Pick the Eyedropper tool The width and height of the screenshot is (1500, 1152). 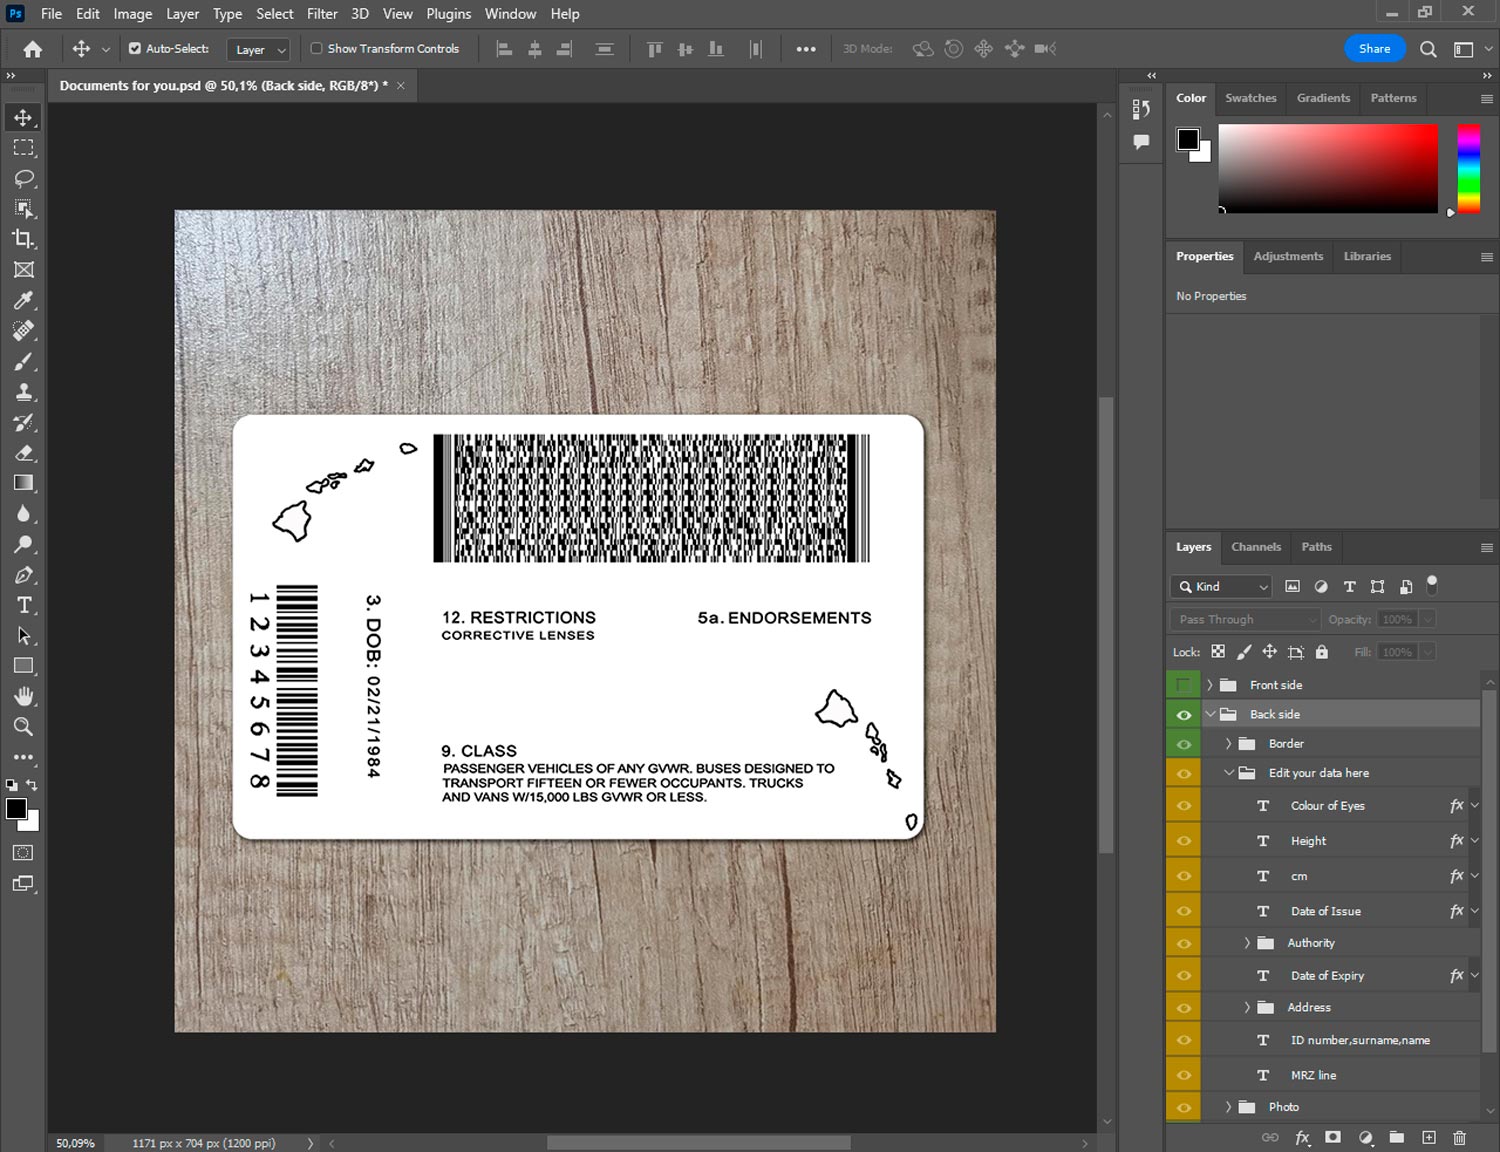23,300
